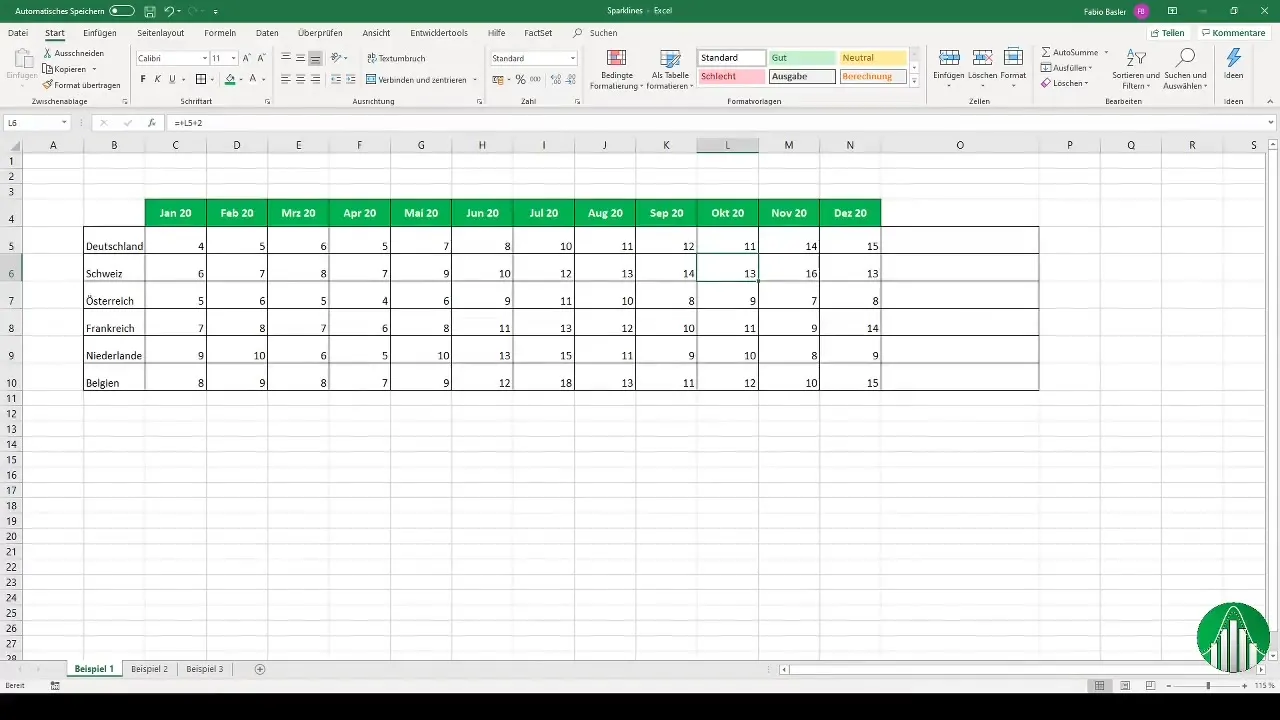
Task: Click the Kommentare button
Action: click(x=1233, y=33)
